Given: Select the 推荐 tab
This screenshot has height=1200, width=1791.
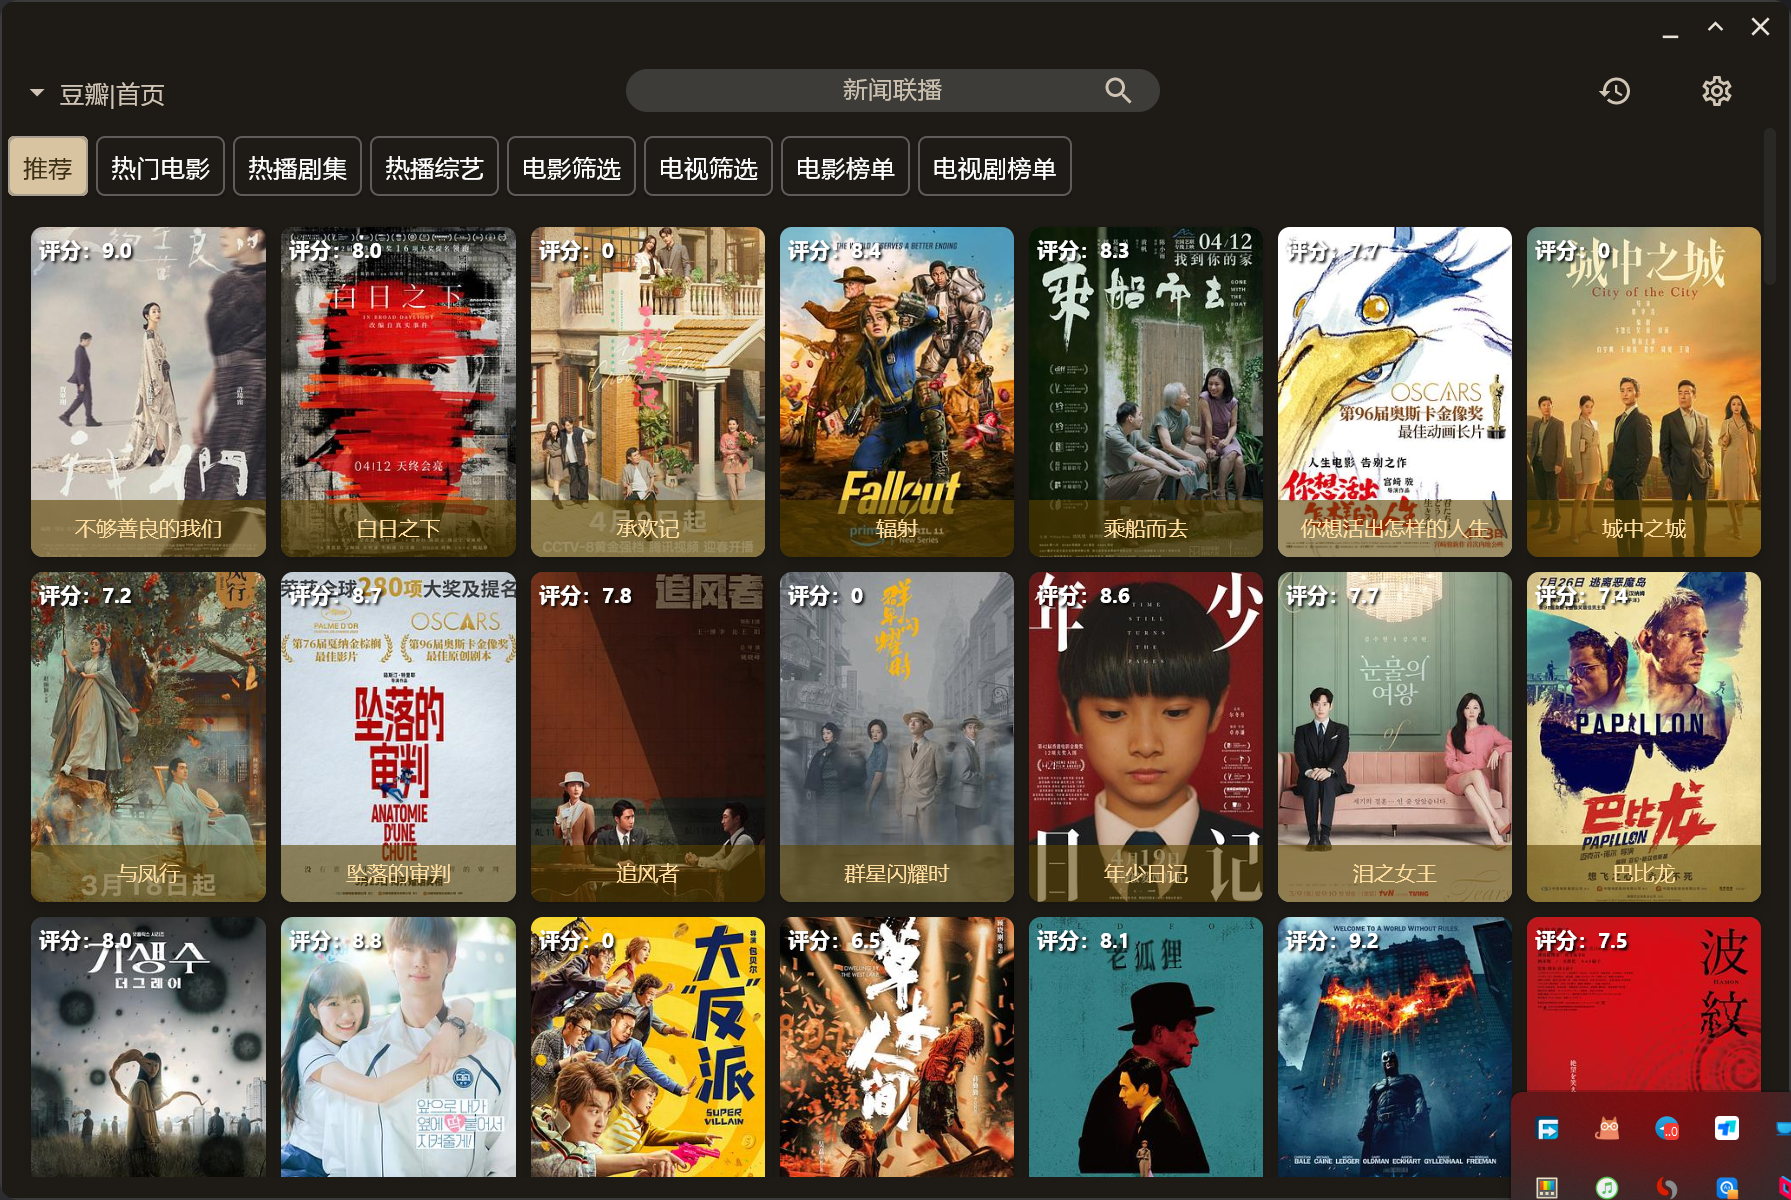Looking at the screenshot, I should (x=48, y=167).
